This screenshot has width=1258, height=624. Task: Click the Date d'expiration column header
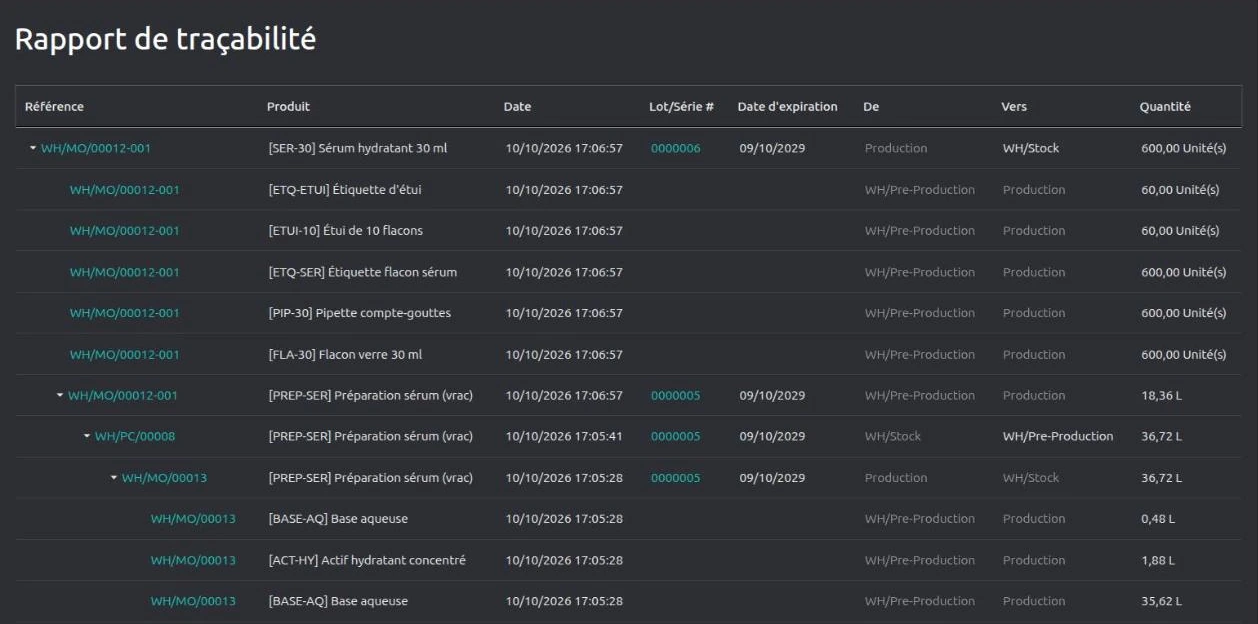(788, 107)
